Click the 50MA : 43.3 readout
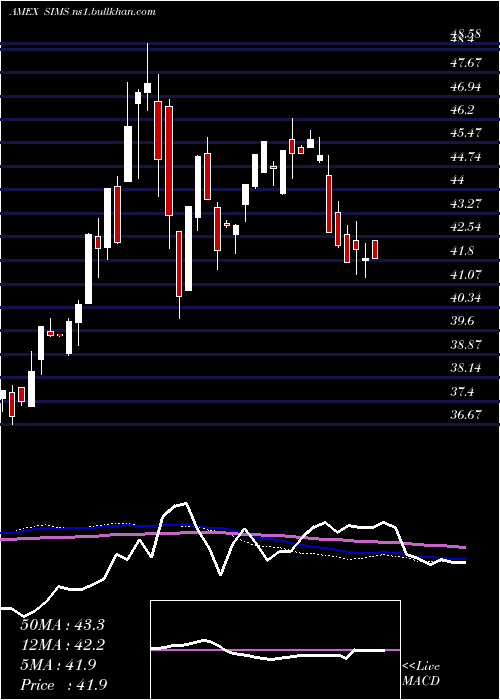 [x=62, y=625]
